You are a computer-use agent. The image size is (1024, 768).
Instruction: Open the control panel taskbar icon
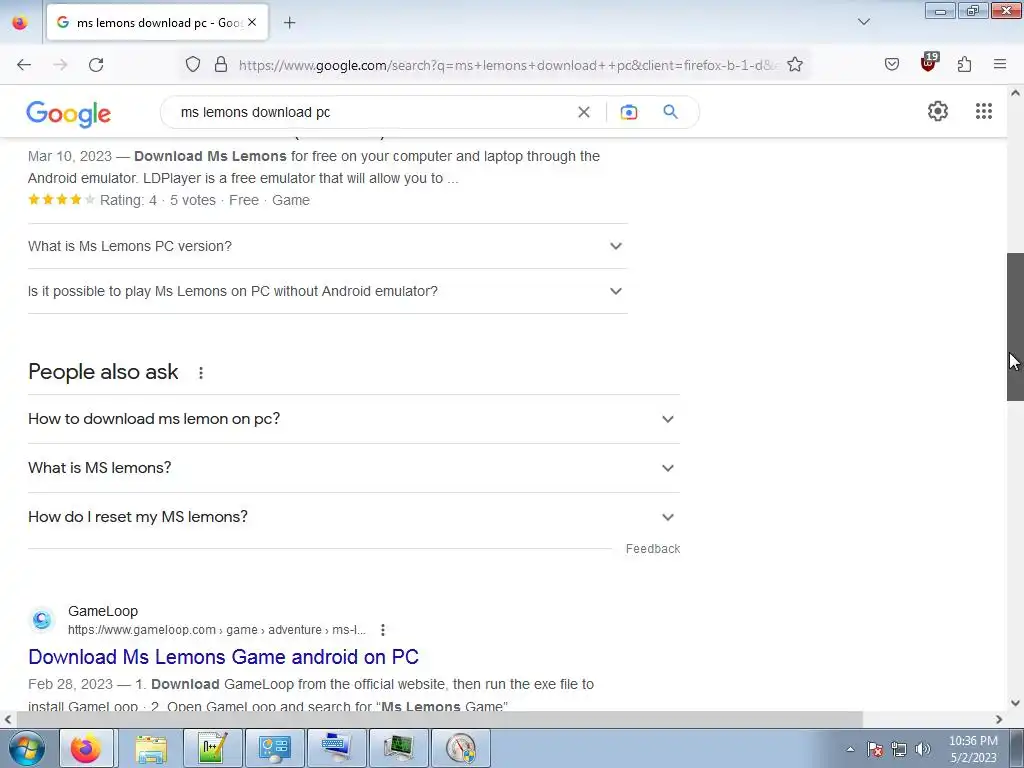tap(274, 748)
